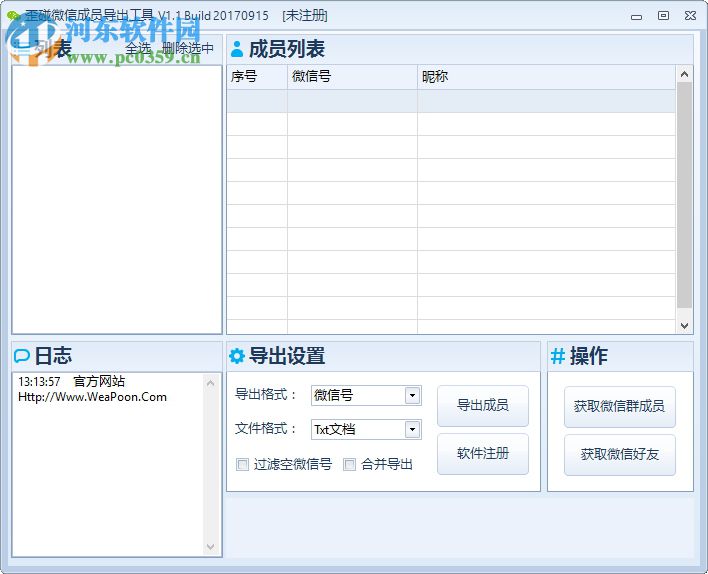Viewport: 708px width, 574px height.
Task: Sort by the 序号 column header
Action: (257, 77)
